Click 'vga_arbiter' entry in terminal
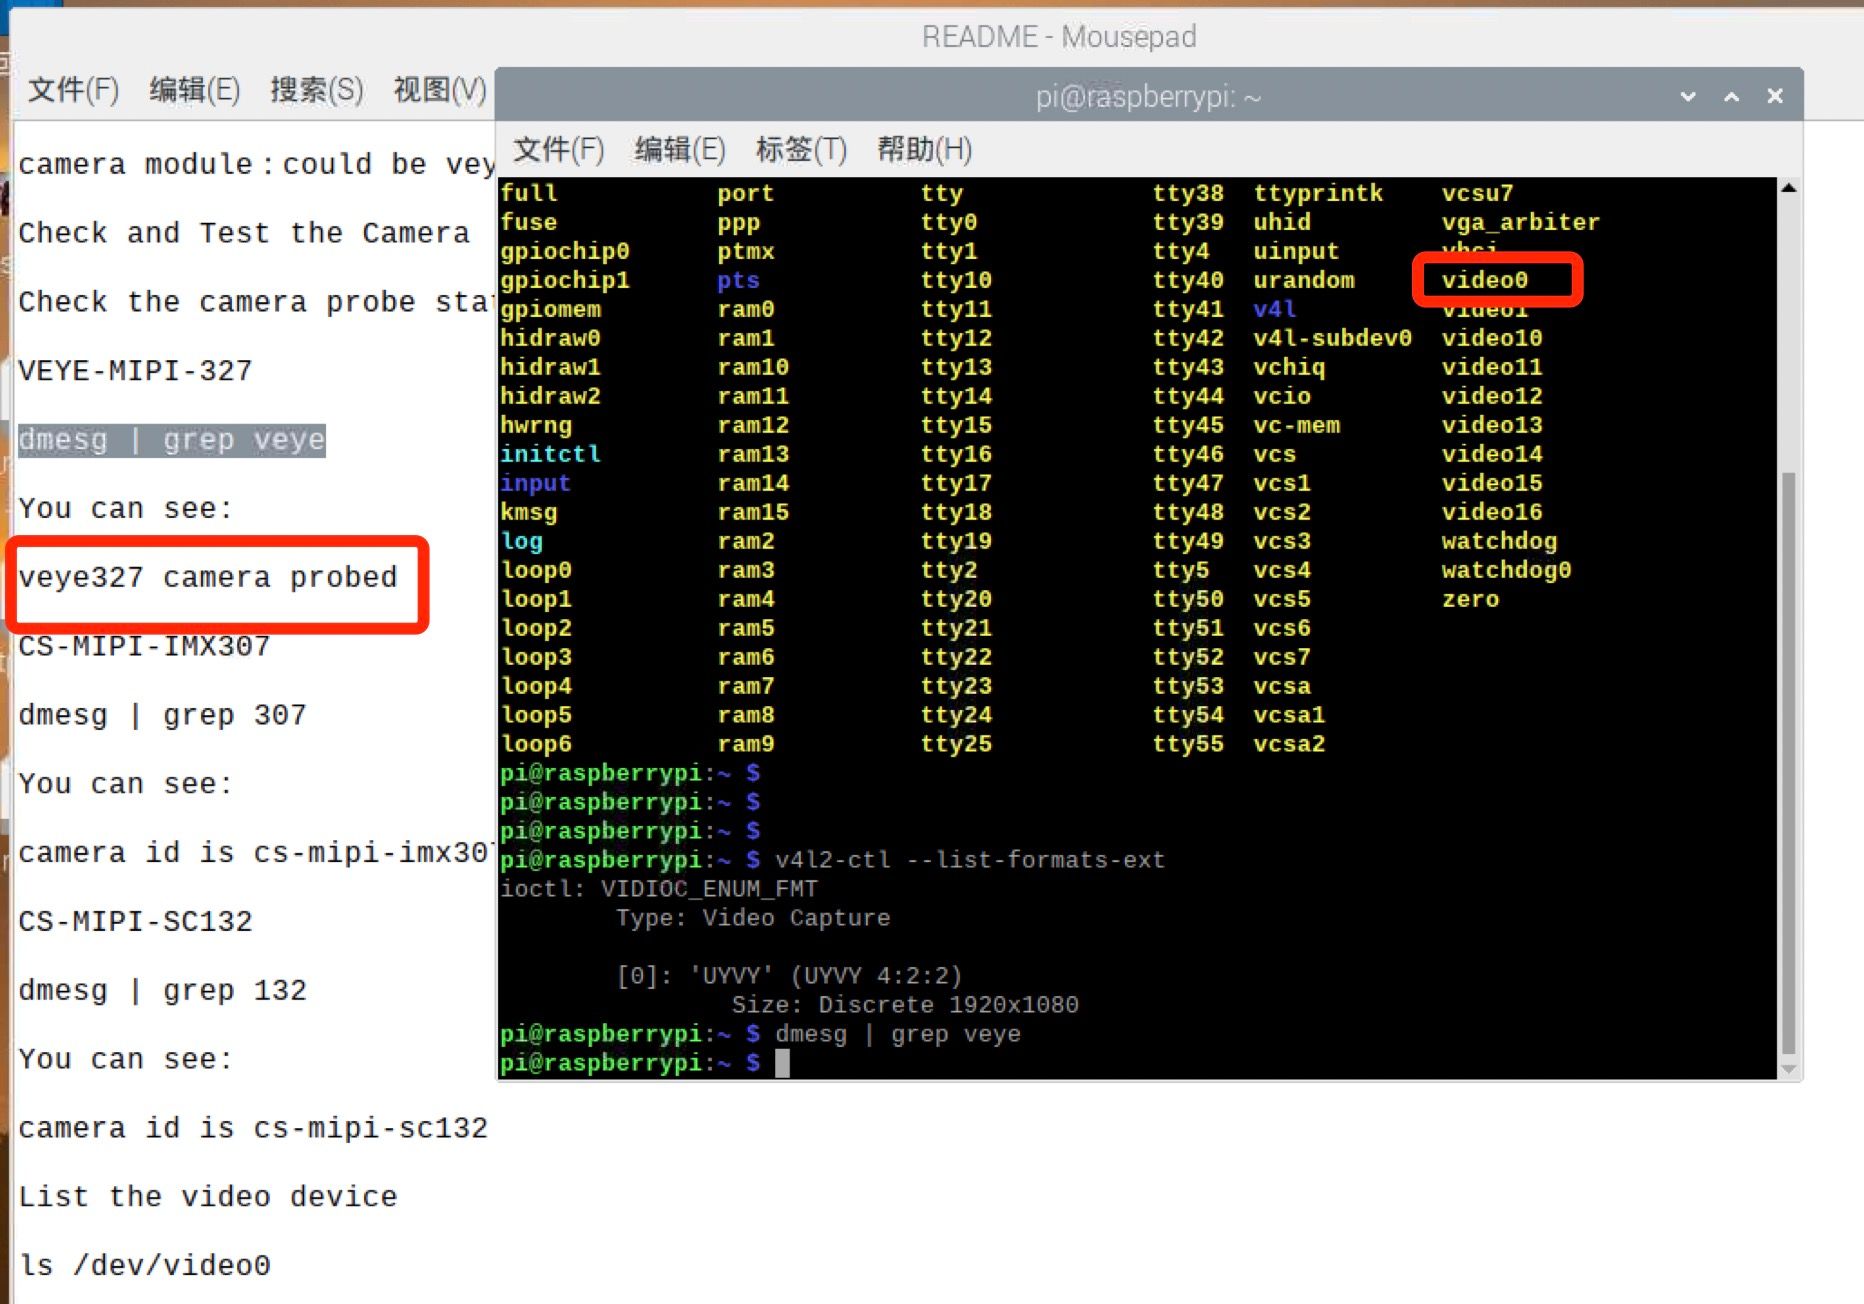Screen dimensions: 1864x1304 click(x=1520, y=222)
